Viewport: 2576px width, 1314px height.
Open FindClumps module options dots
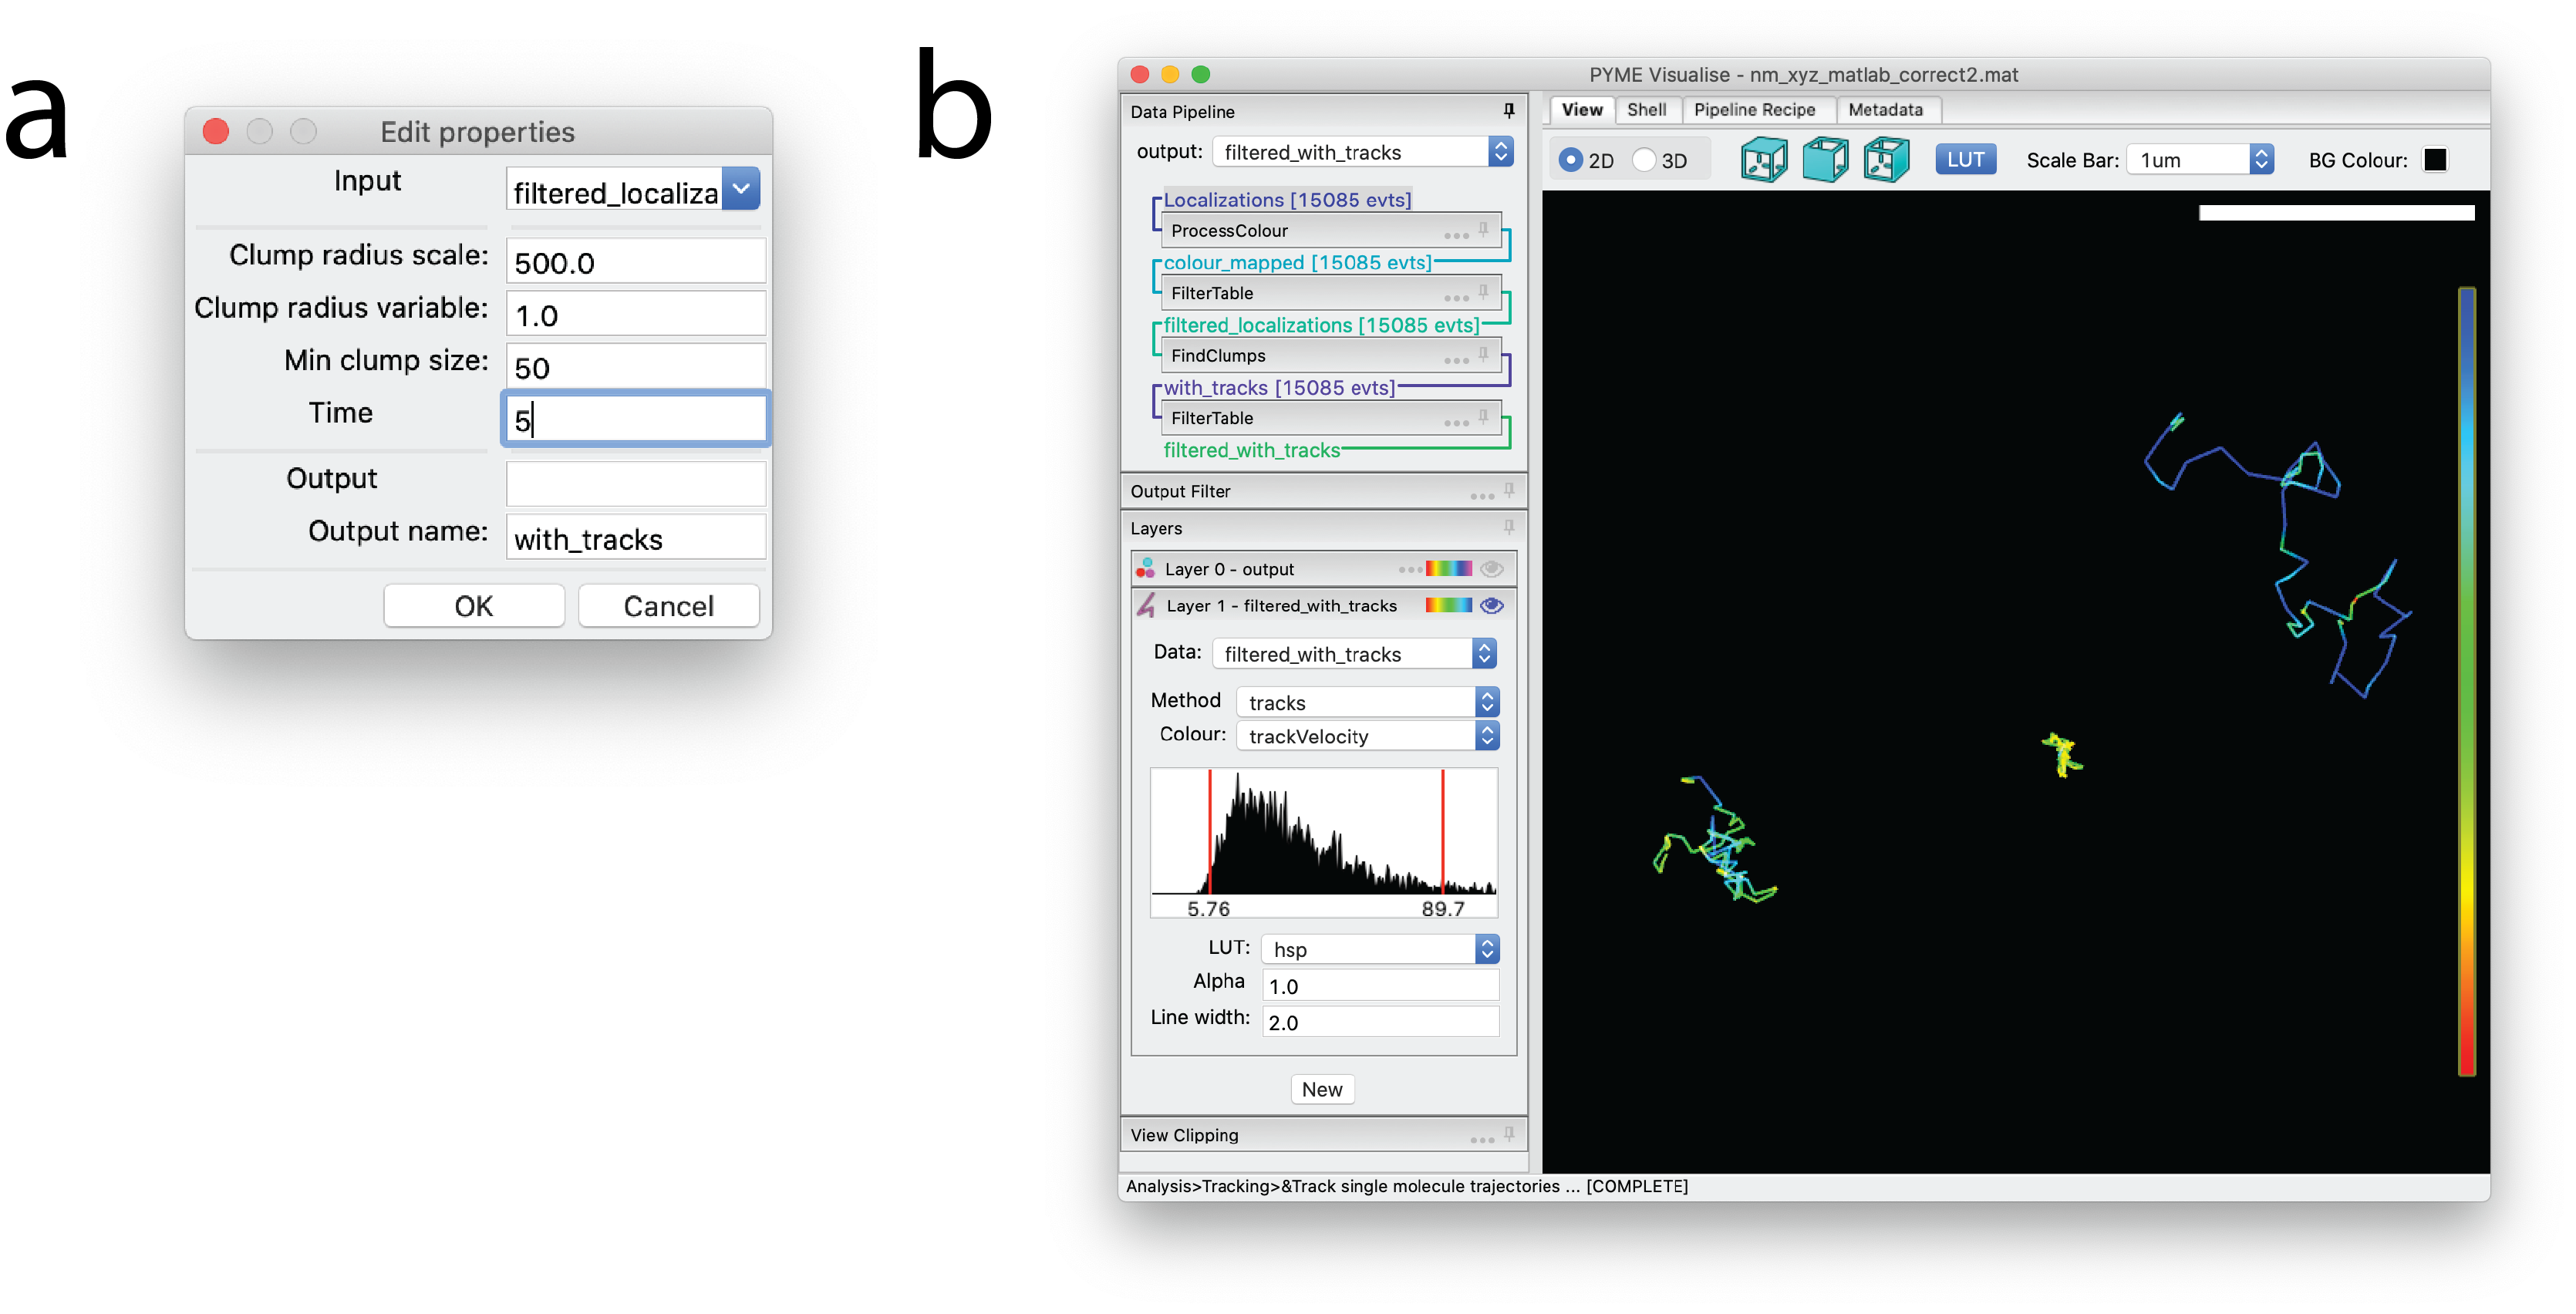pyautogui.click(x=1456, y=359)
